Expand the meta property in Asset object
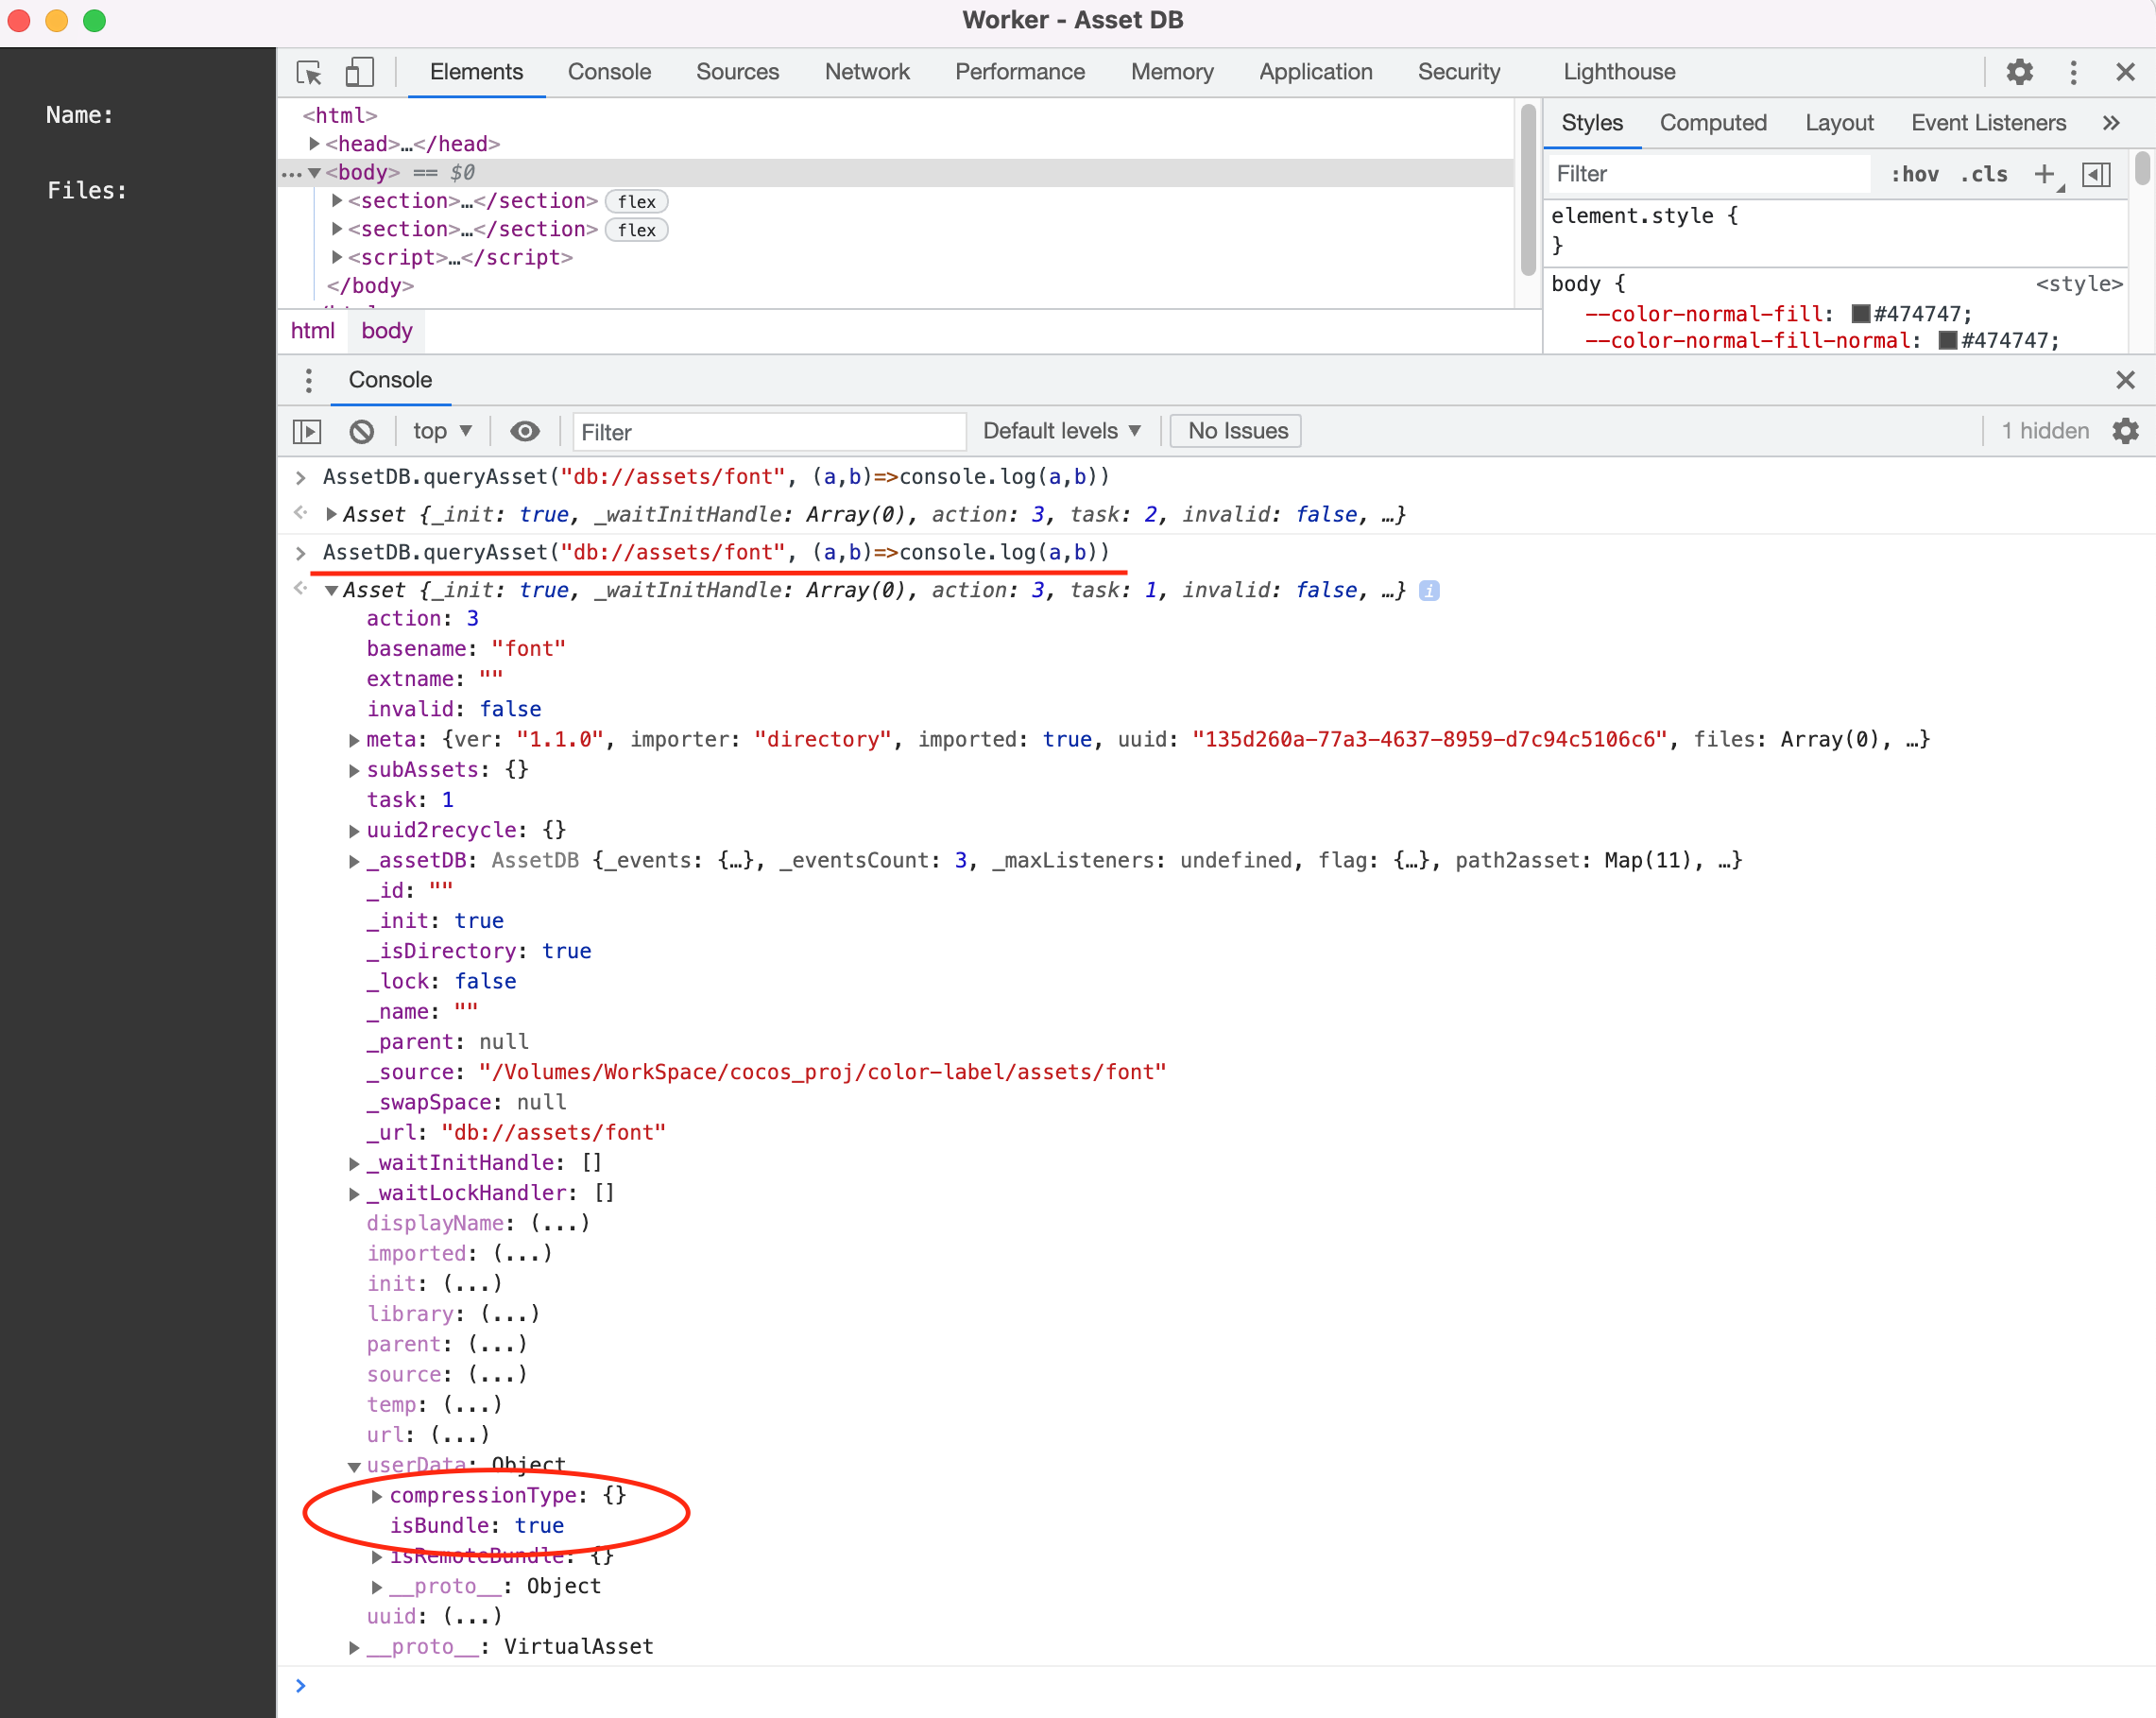 coord(354,740)
